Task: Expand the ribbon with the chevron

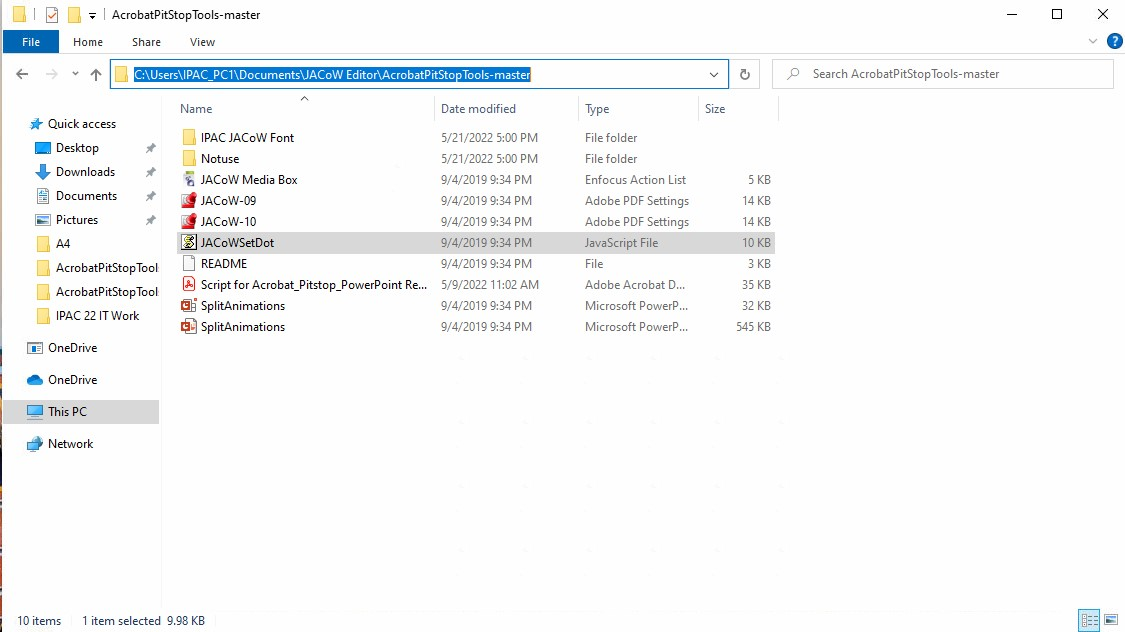Action: click(1093, 42)
